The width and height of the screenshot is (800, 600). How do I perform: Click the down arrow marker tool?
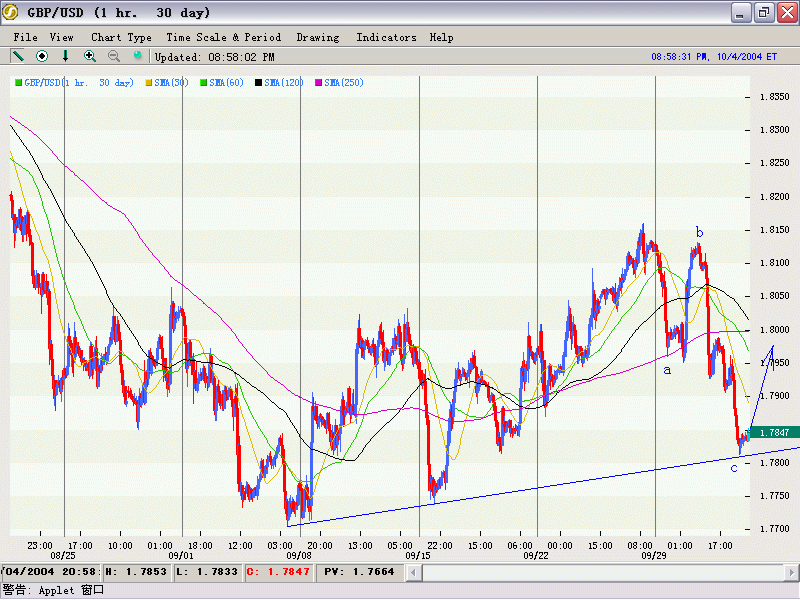pos(66,56)
